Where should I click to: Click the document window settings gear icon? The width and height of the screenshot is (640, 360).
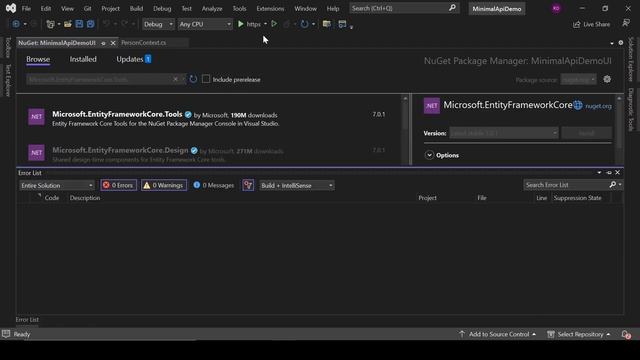[621, 43]
